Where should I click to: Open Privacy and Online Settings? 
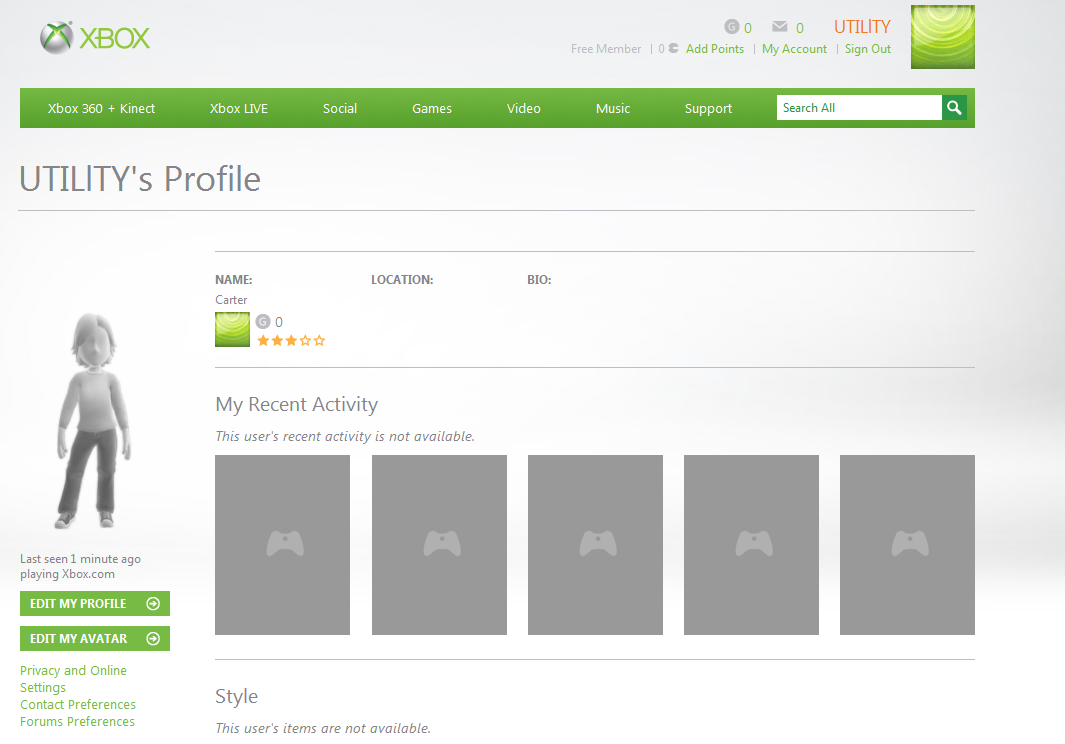[x=73, y=679]
